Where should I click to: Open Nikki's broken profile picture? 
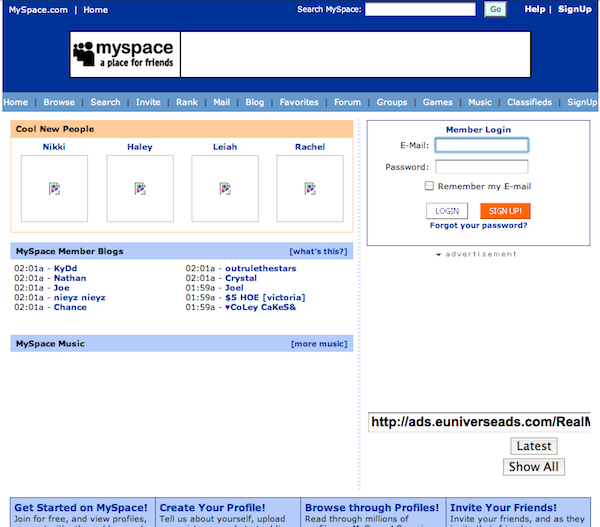point(54,188)
